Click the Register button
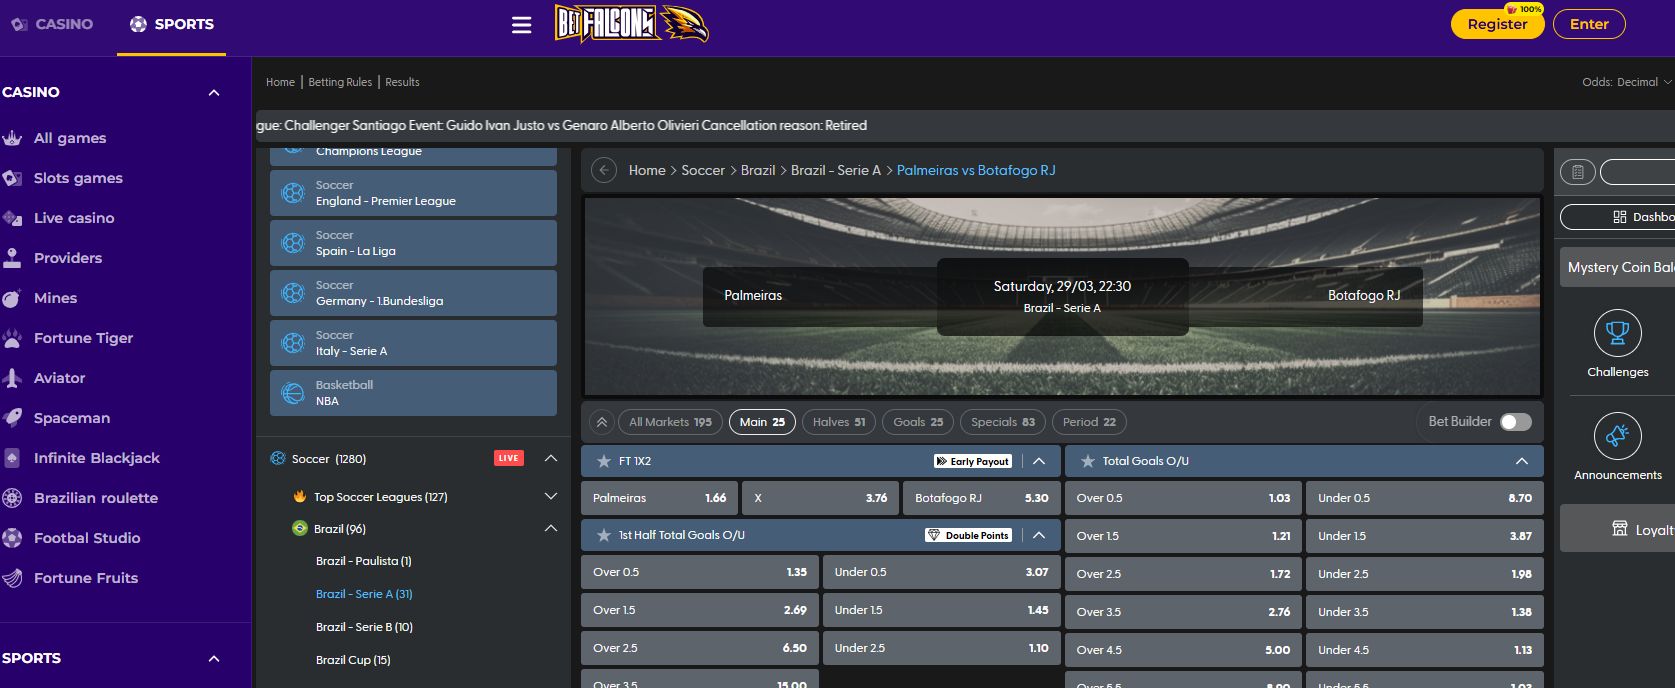1675x688 pixels. point(1496,25)
